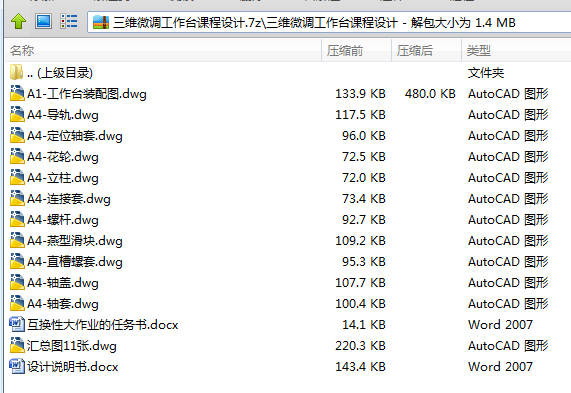
Task: Sort by the 压缩前 column header
Action: (356, 50)
